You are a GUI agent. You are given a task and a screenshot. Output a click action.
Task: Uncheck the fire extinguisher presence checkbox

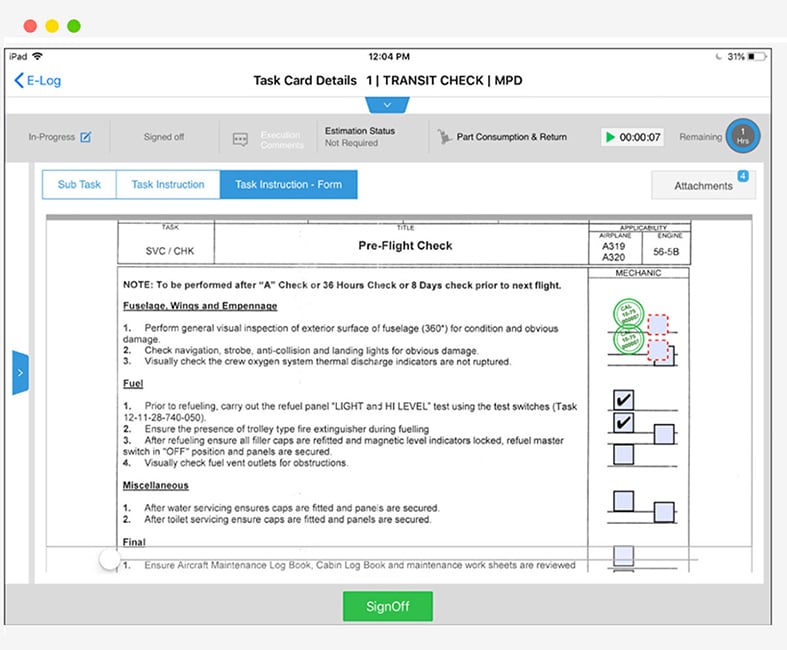point(624,424)
